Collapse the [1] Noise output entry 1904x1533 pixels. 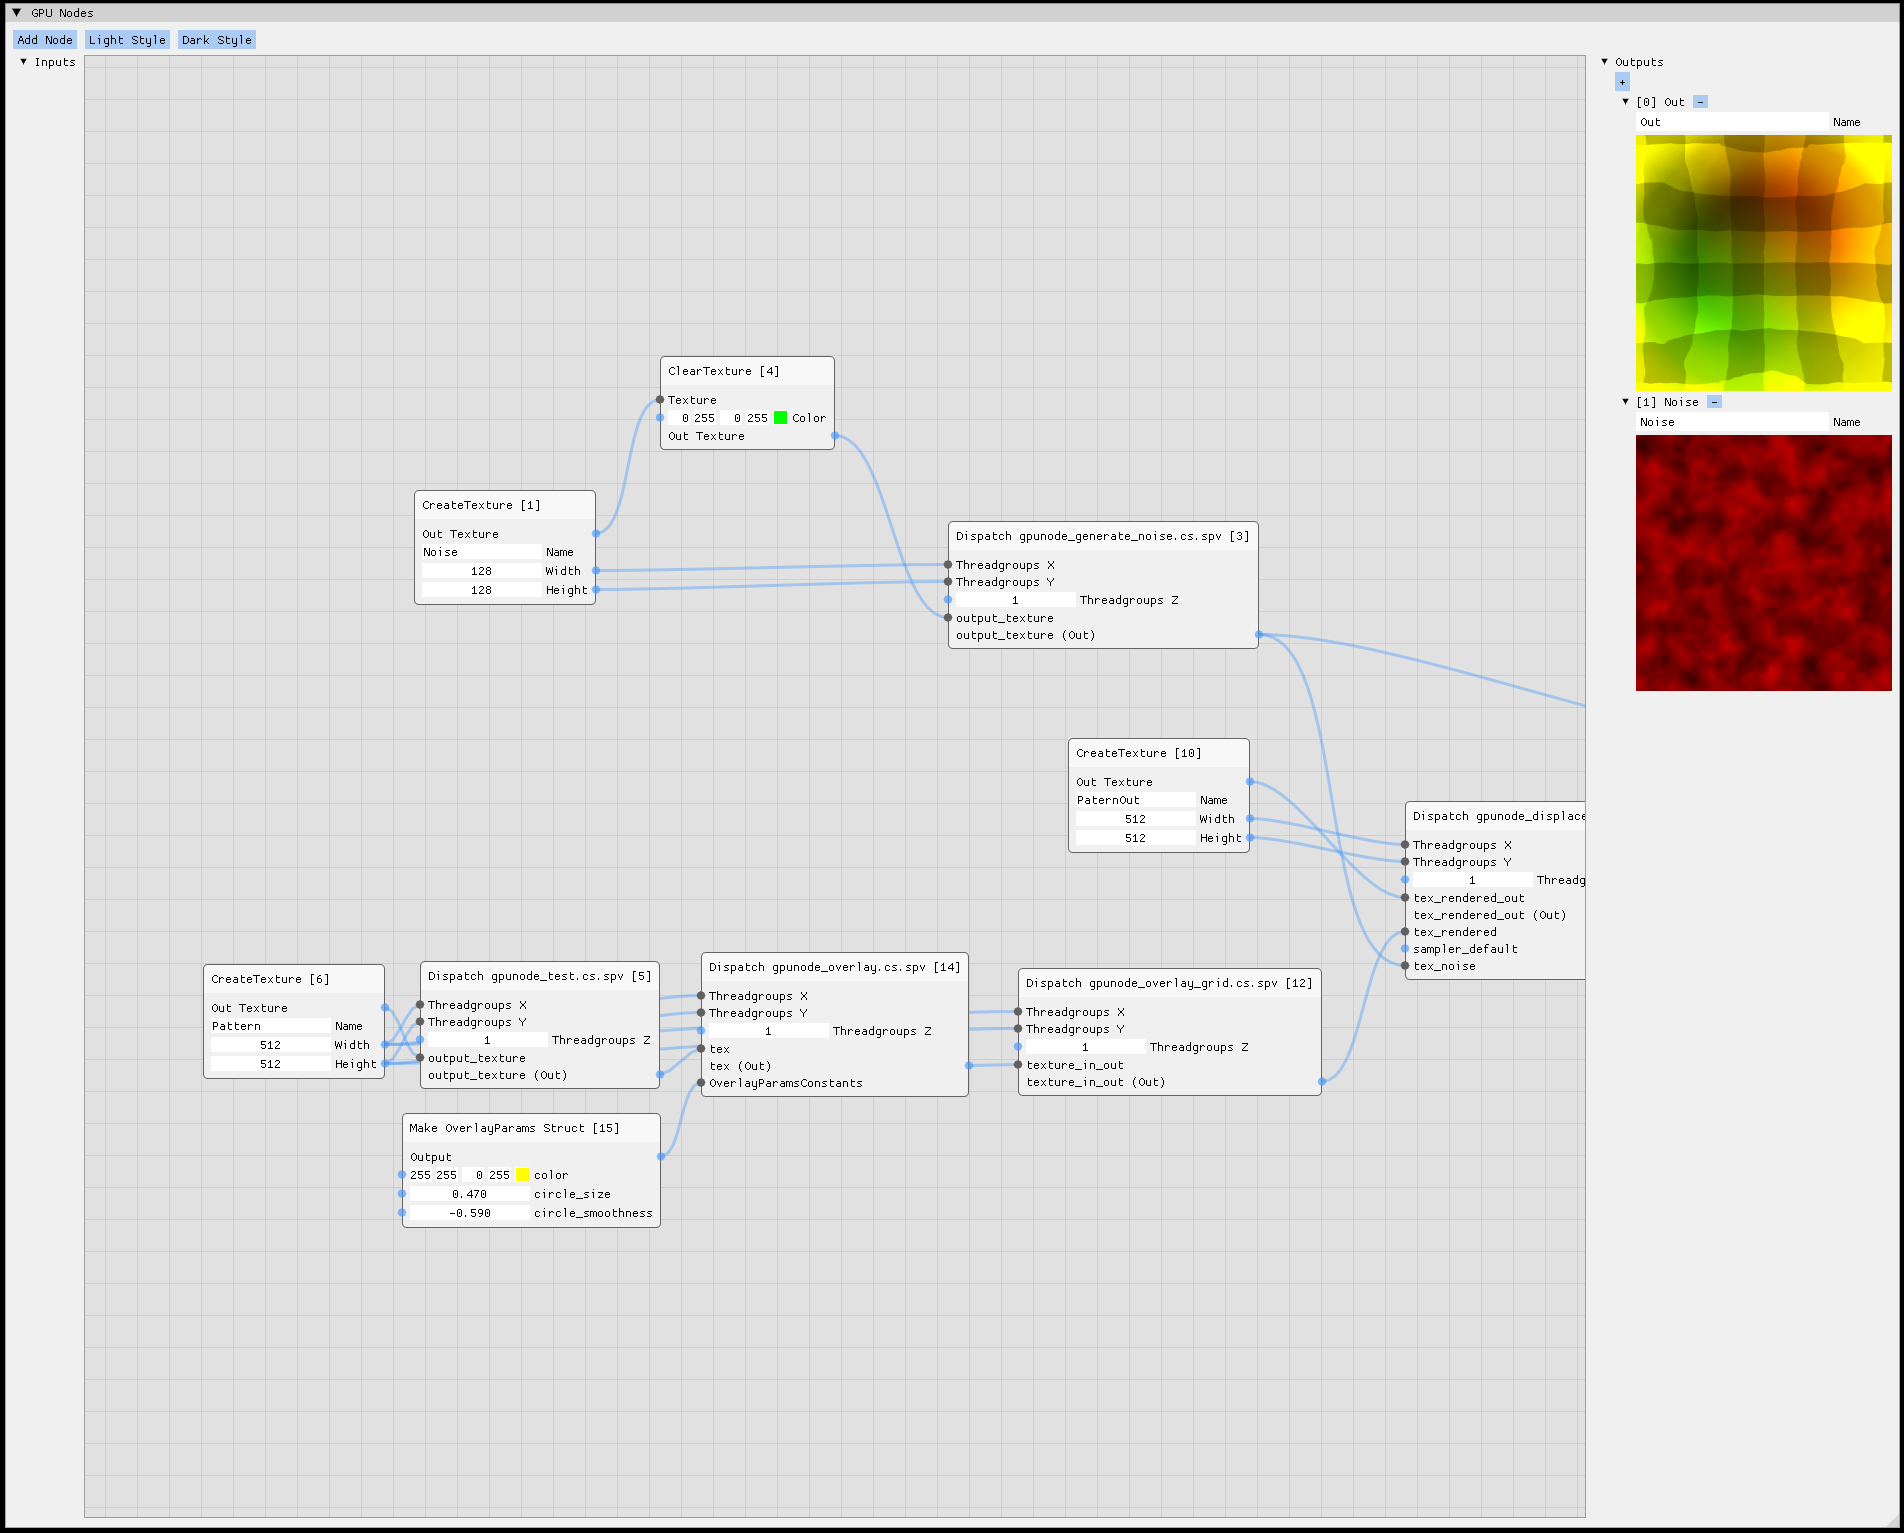tap(1626, 402)
